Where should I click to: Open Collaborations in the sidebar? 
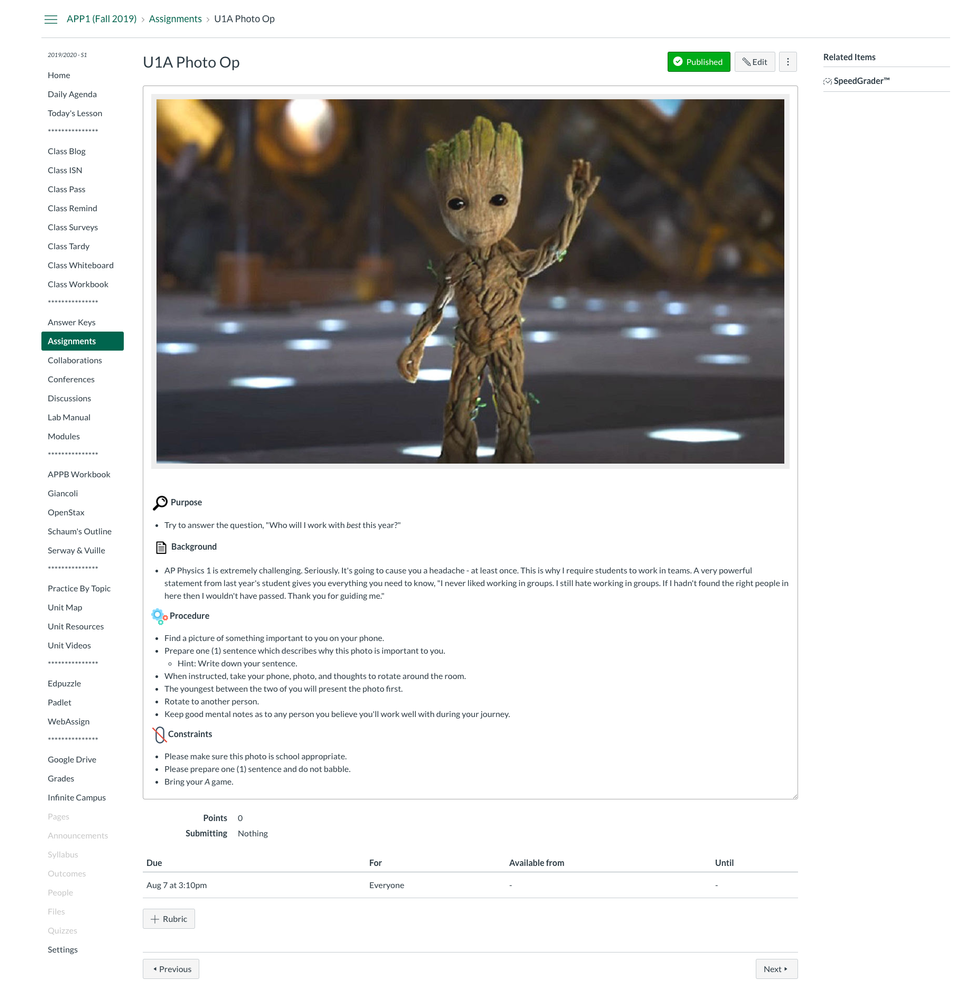click(x=75, y=361)
